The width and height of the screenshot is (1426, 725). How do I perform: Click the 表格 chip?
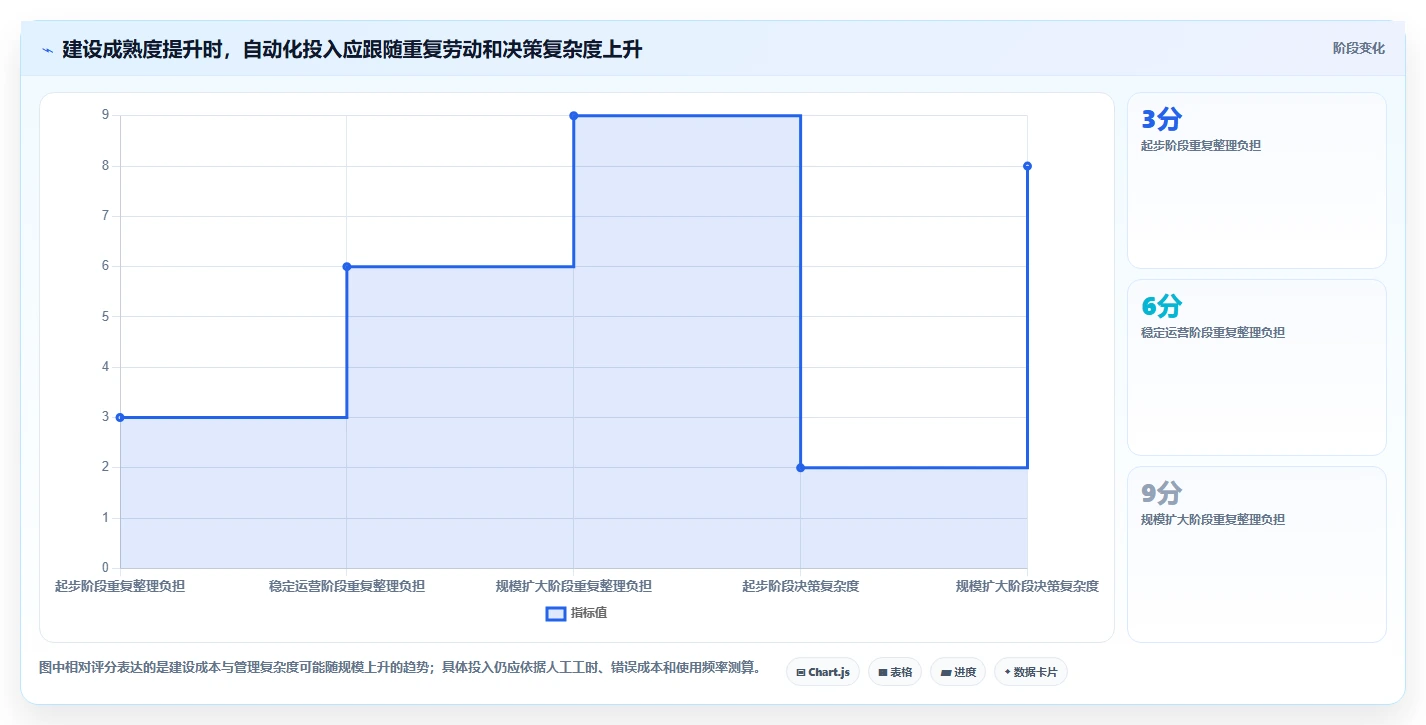pyautogui.click(x=895, y=672)
